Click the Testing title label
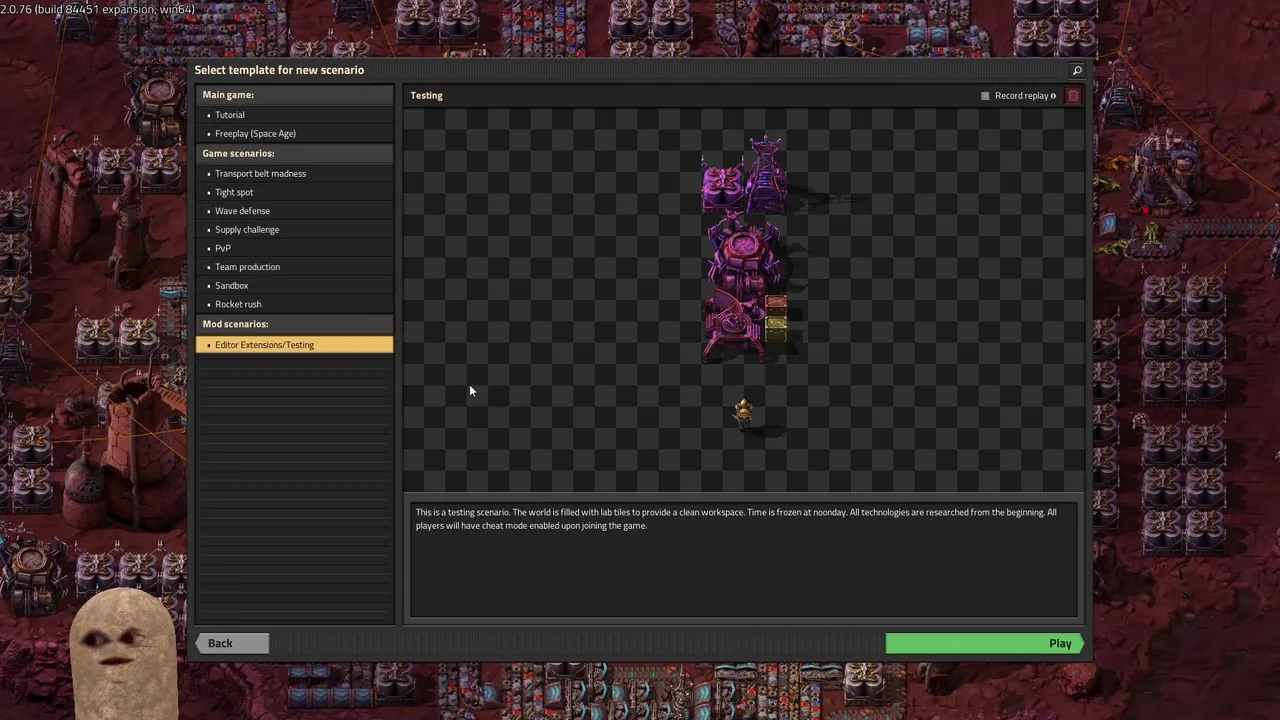The image size is (1280, 720). click(x=426, y=96)
